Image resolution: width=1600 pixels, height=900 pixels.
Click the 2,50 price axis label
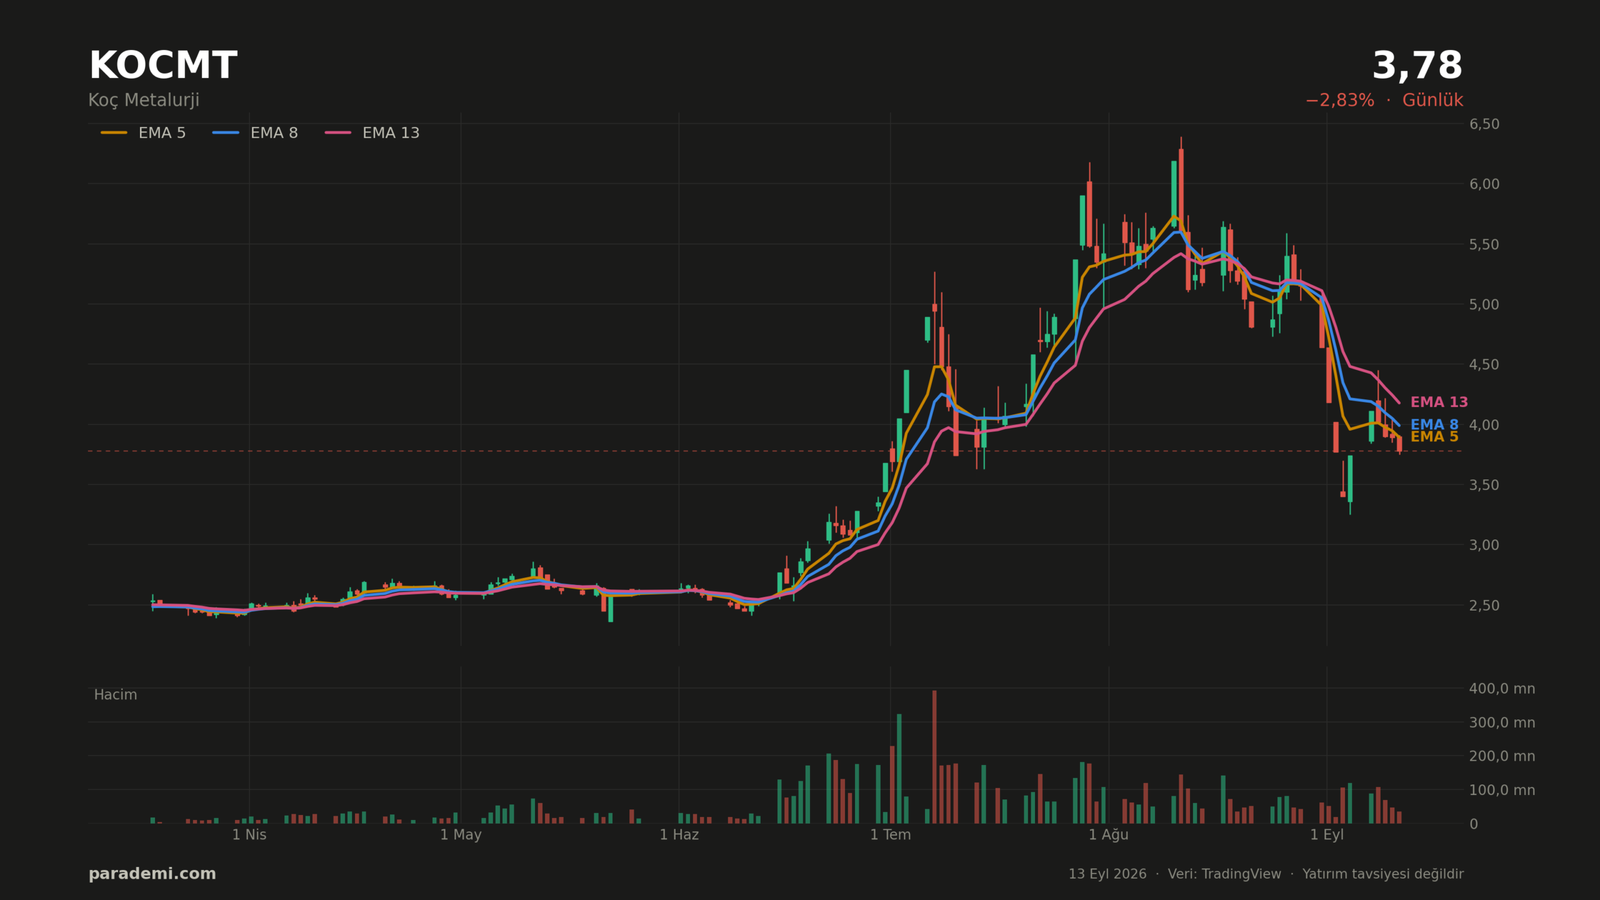(x=1484, y=605)
